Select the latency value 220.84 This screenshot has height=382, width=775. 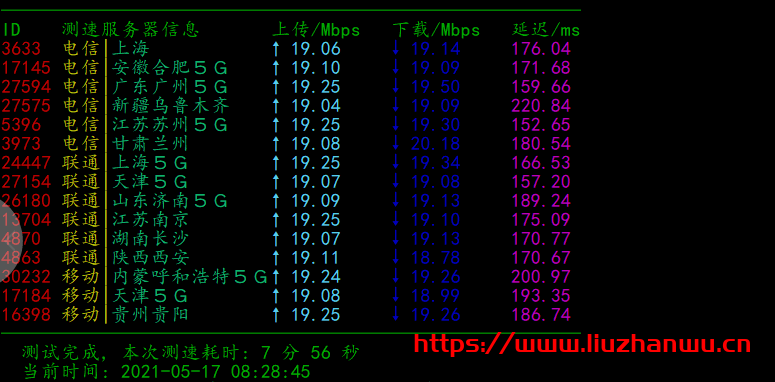[541, 105]
